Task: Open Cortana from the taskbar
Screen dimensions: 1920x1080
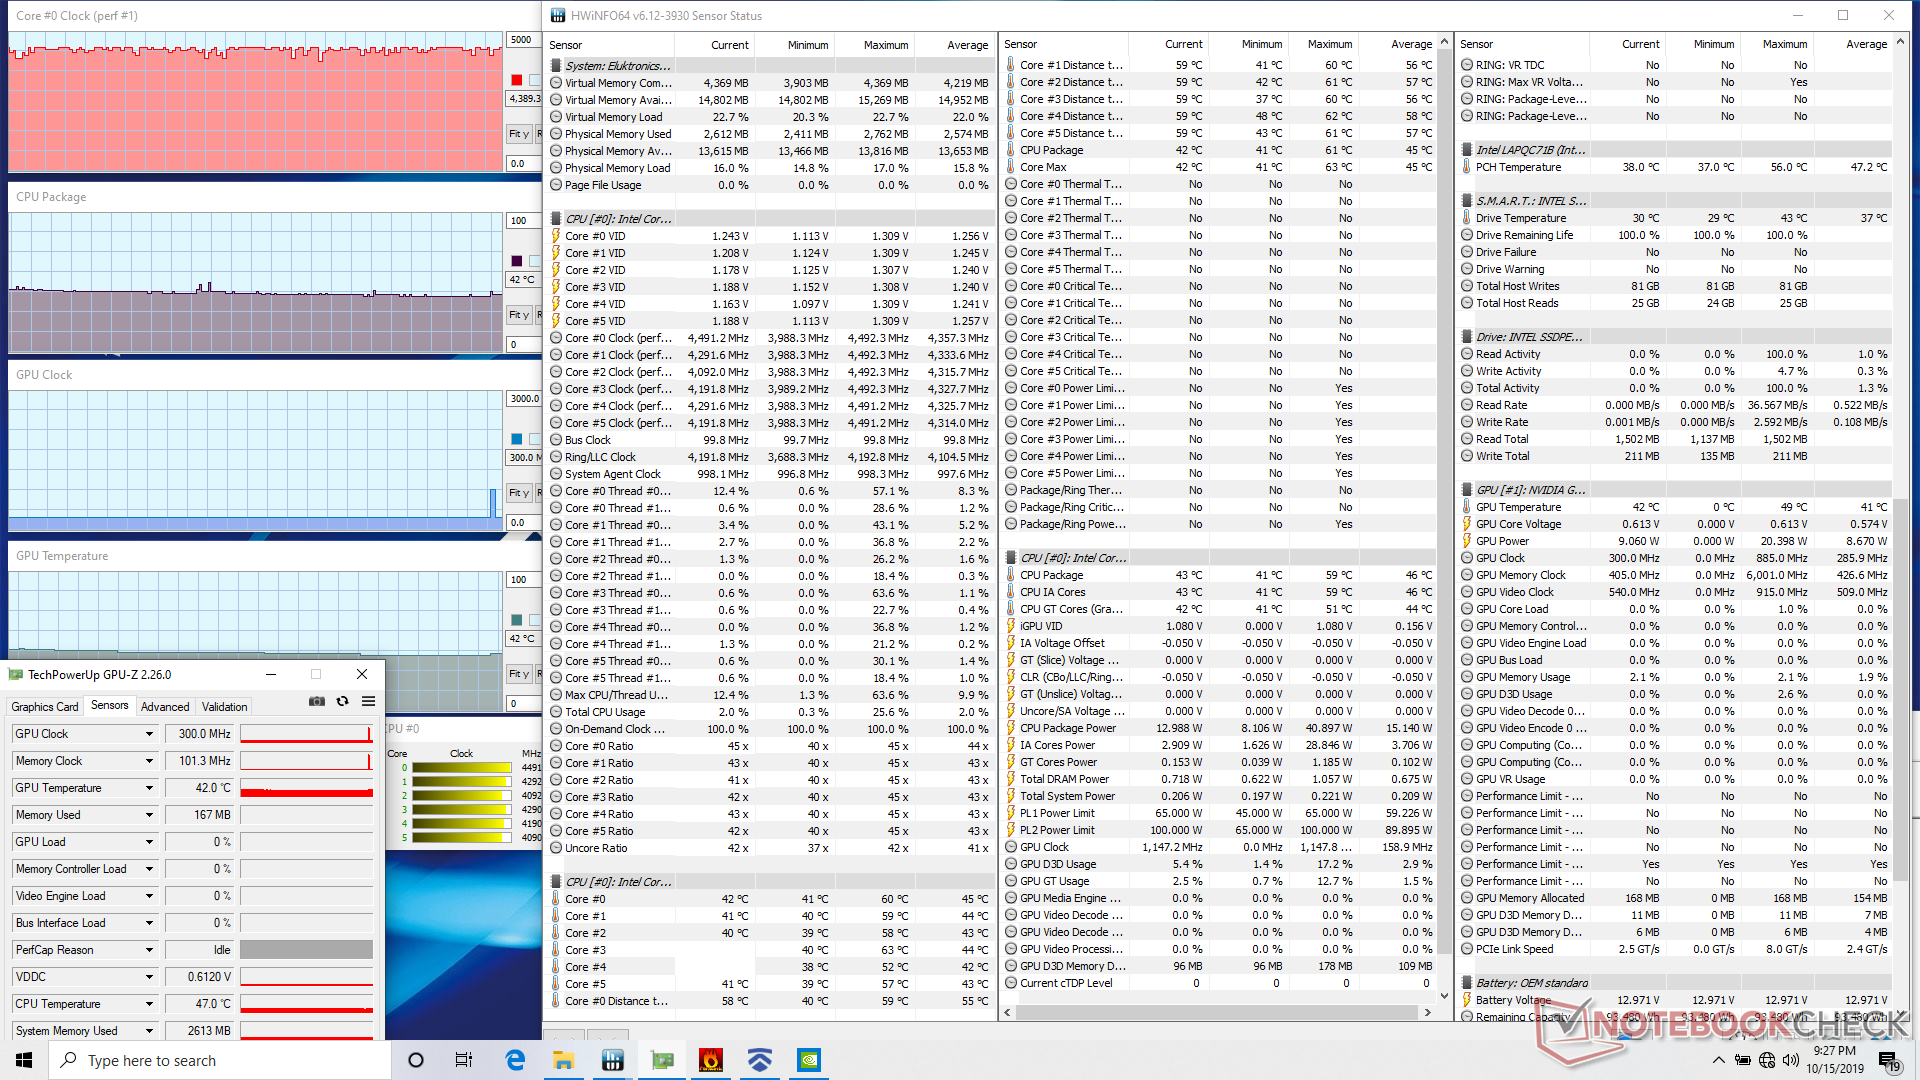Action: pos(416,1060)
